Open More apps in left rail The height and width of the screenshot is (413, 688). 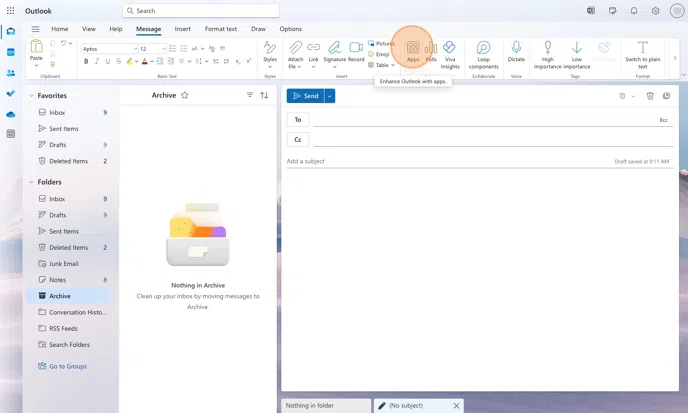[x=11, y=134]
